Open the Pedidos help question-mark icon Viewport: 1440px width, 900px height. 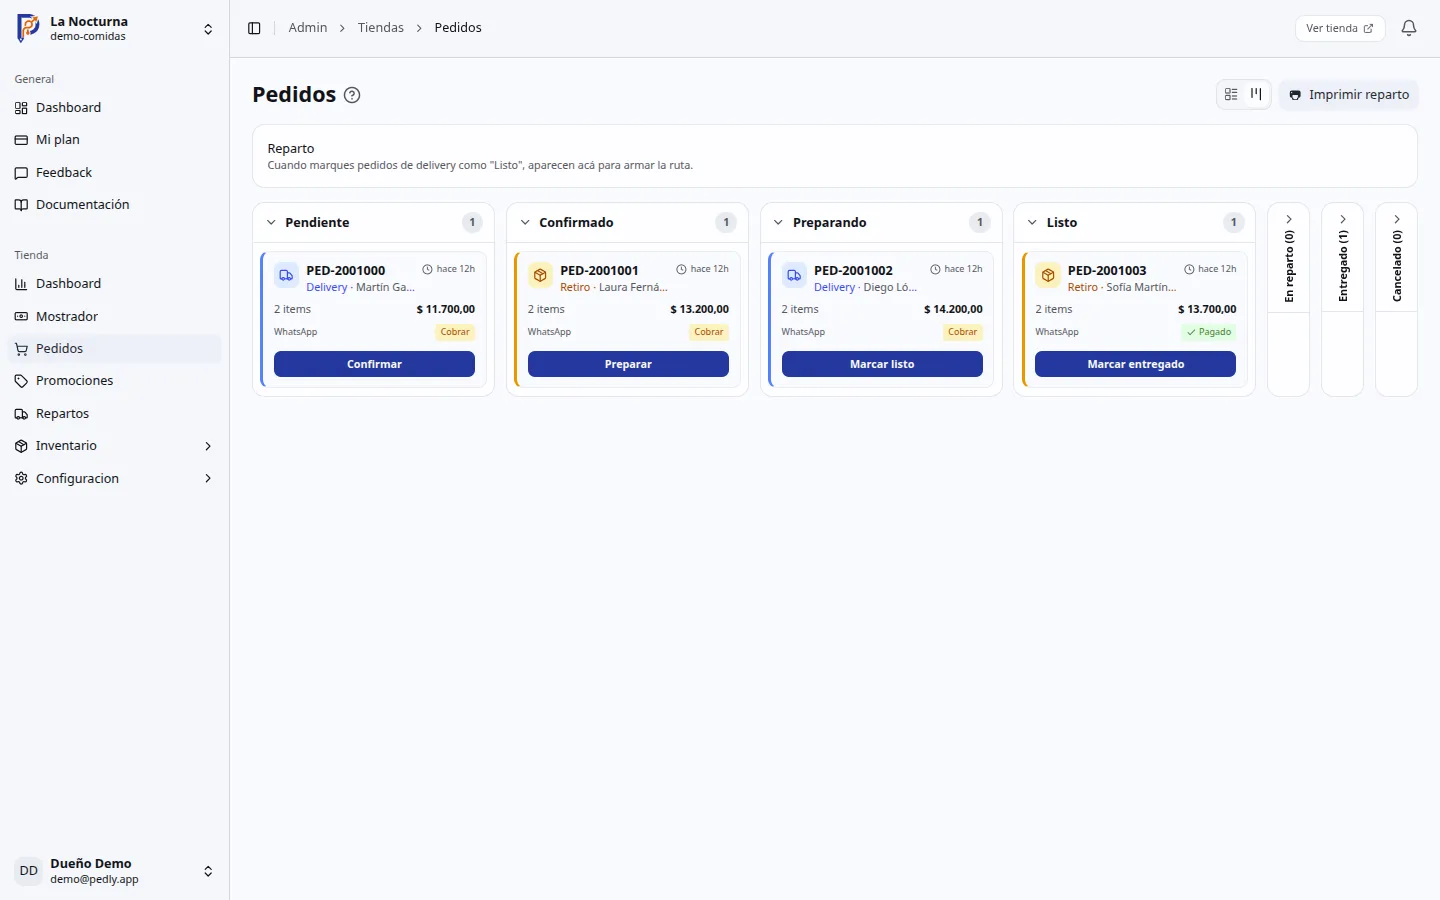point(352,95)
